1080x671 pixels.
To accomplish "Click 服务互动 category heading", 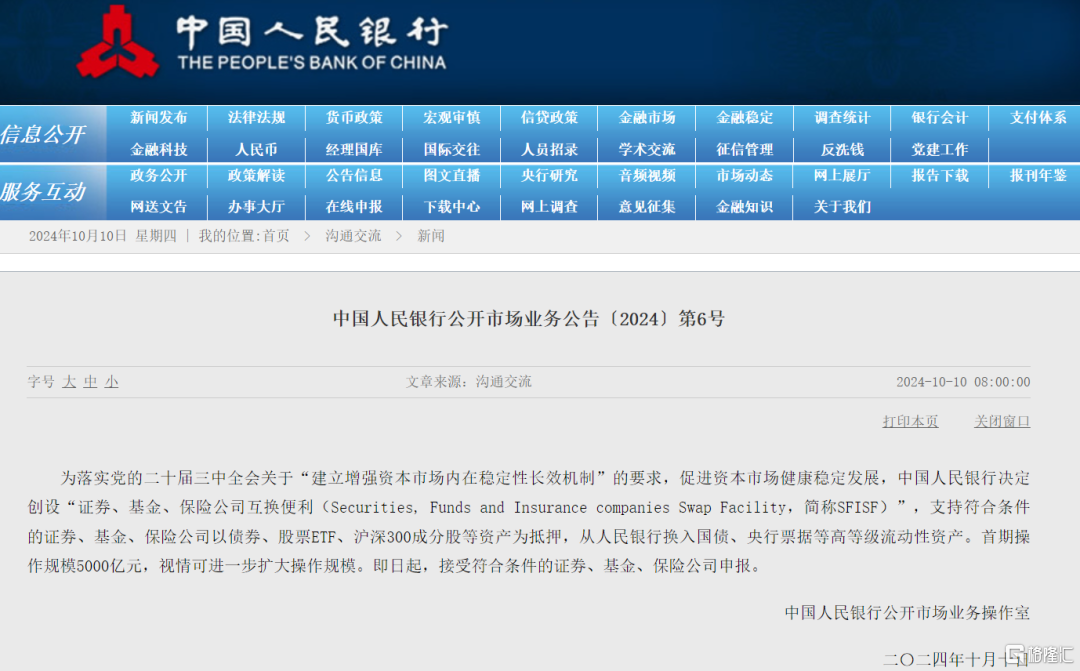I will point(43,192).
